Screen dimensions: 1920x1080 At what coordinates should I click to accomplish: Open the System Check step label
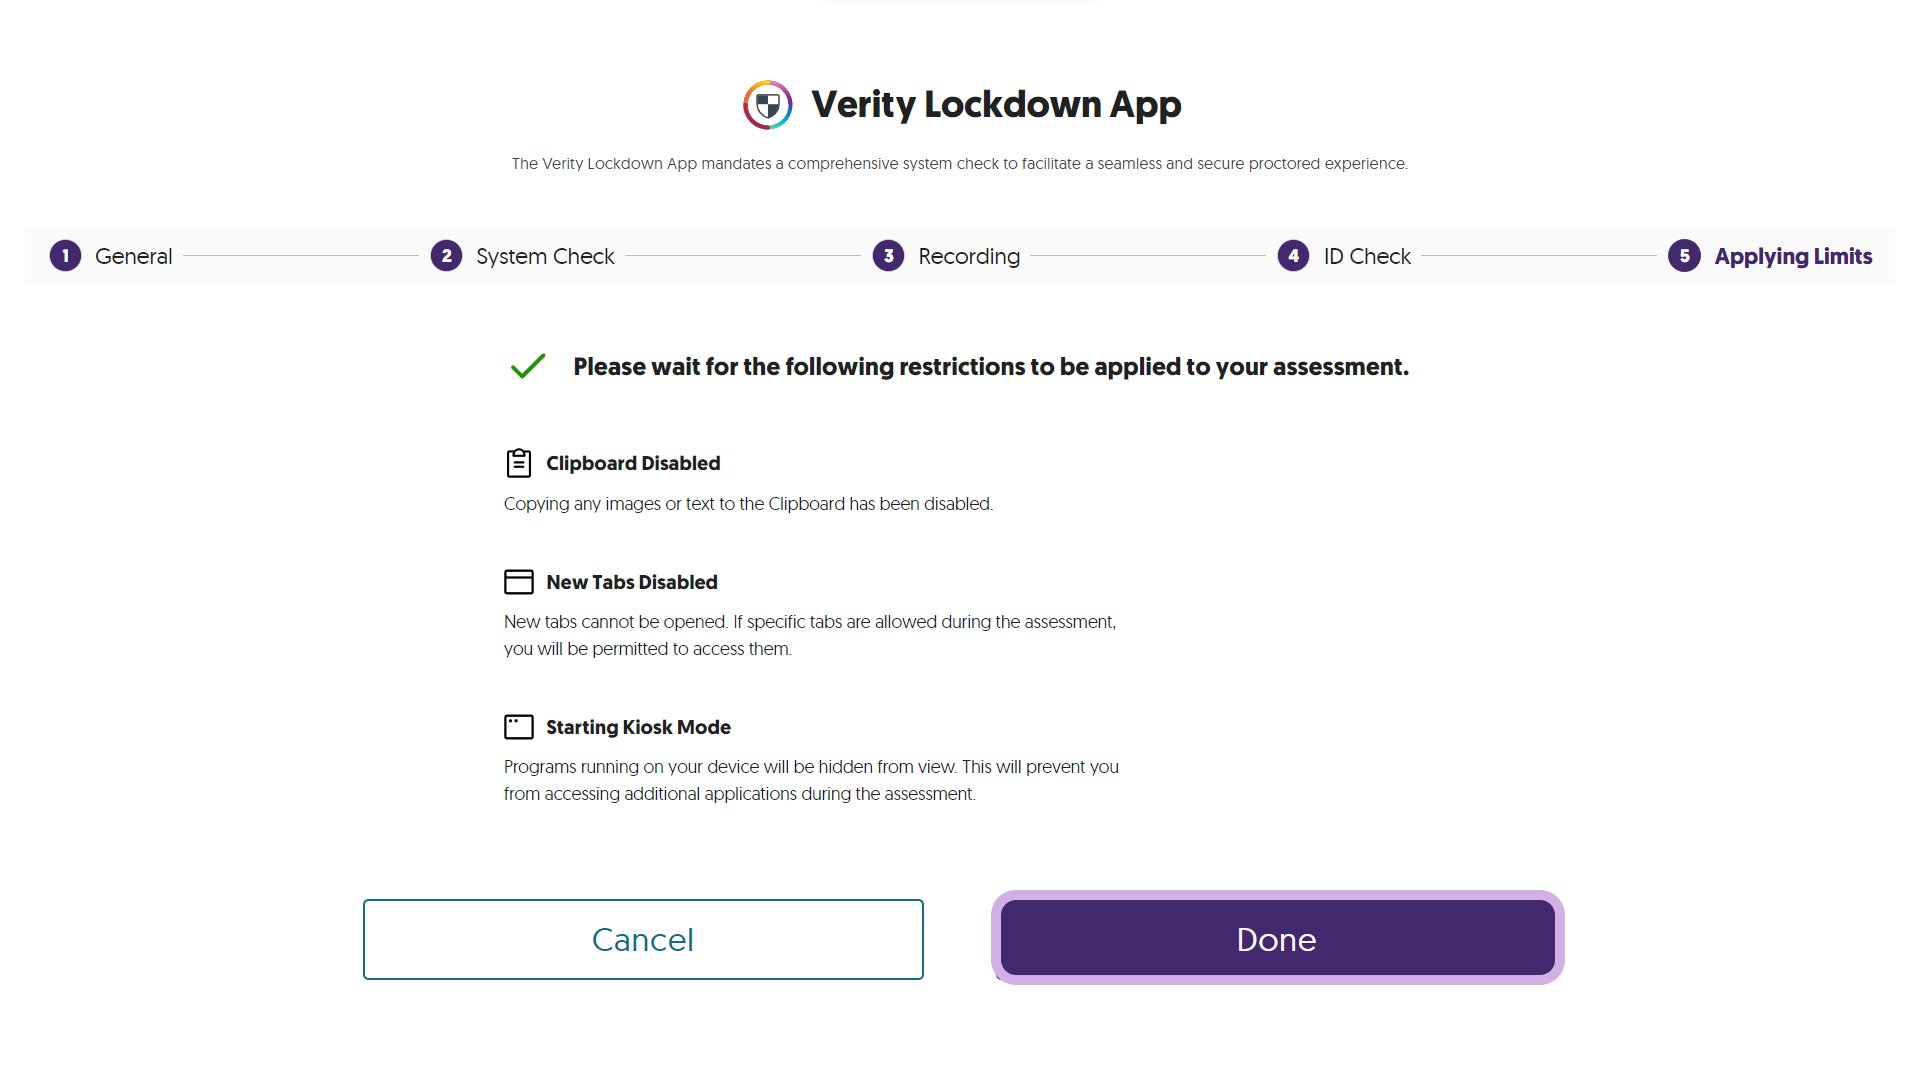[545, 256]
